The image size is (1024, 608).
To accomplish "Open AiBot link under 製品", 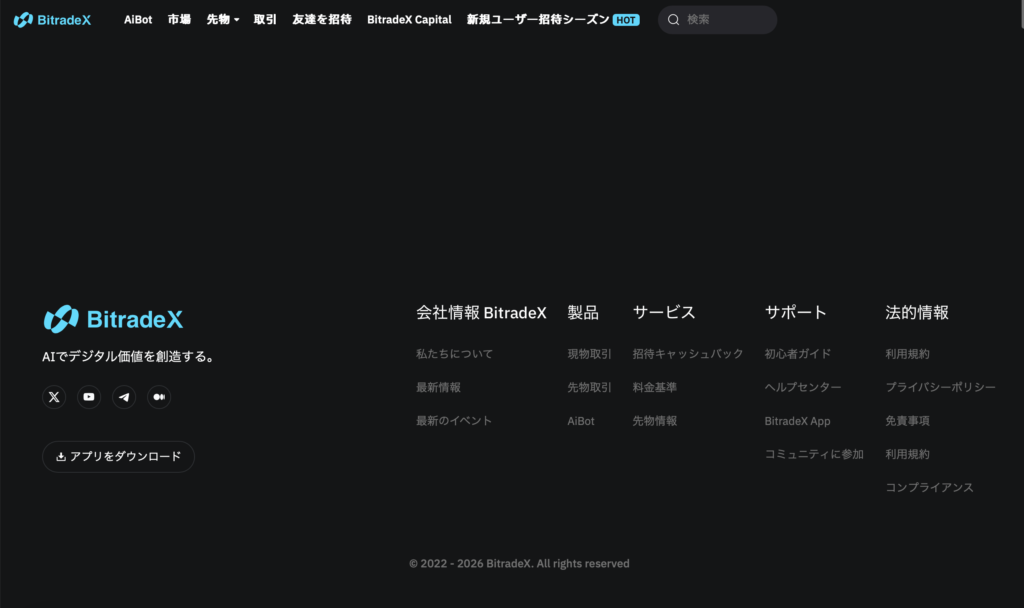I will tap(581, 421).
